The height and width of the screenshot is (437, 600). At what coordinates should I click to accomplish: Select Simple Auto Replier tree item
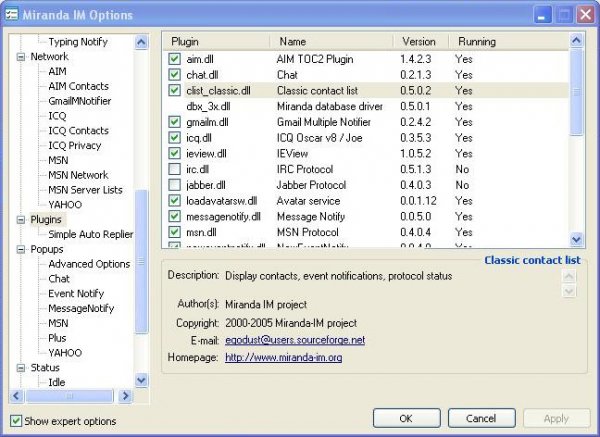point(91,235)
